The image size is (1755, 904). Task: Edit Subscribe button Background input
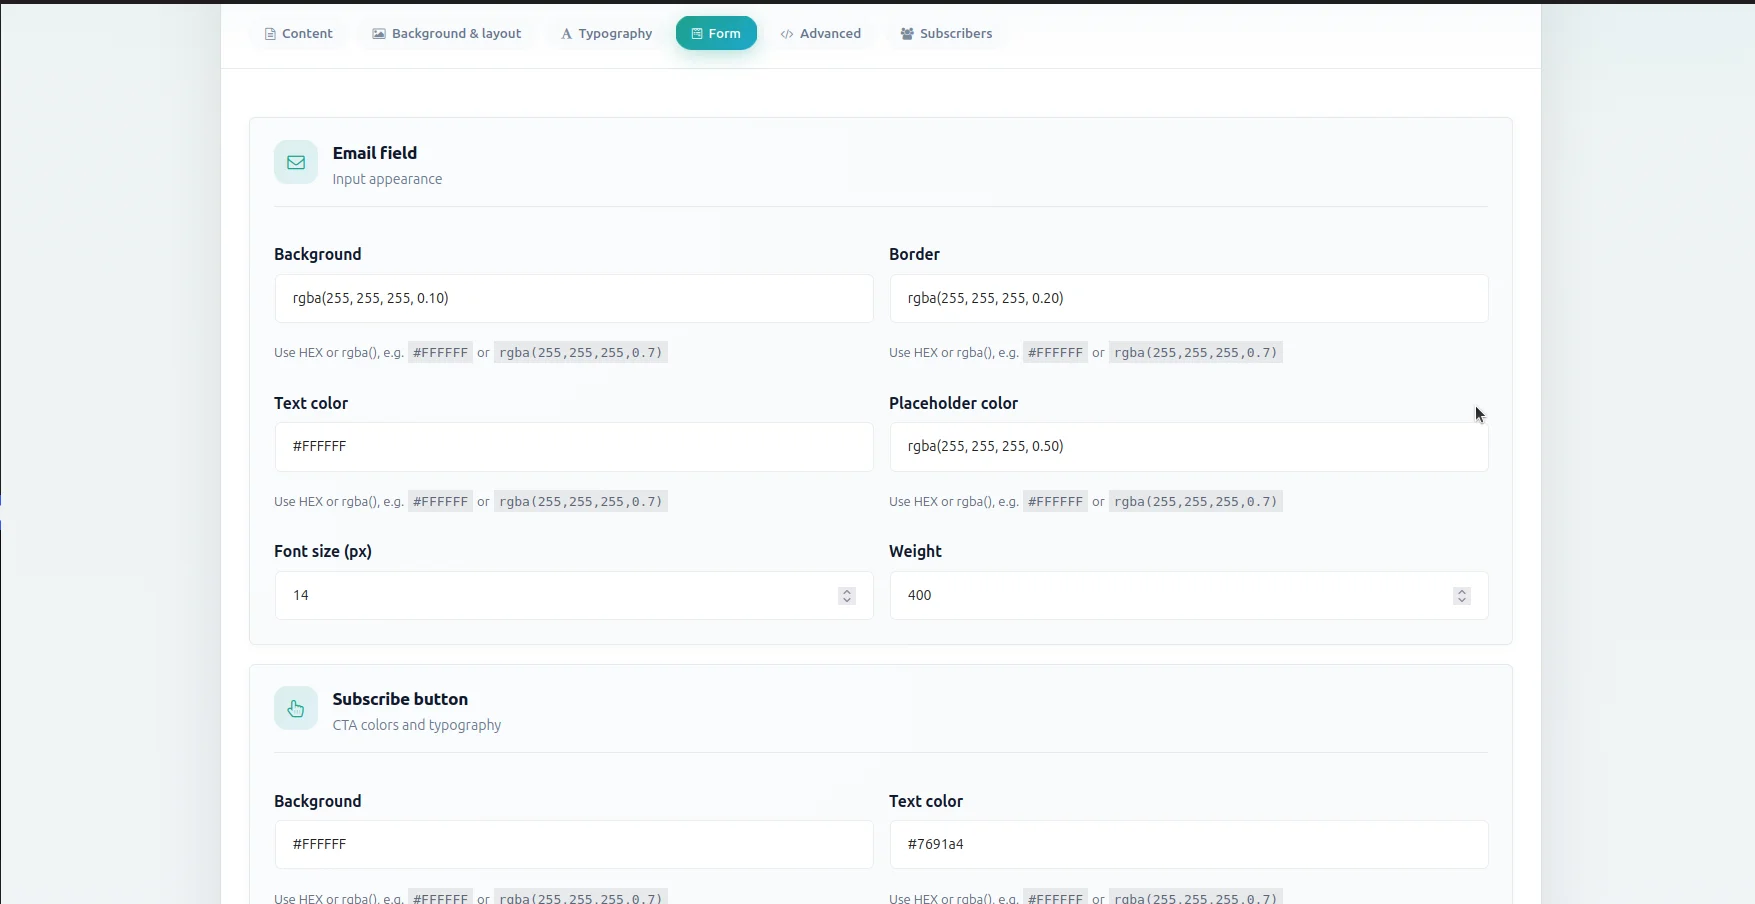click(574, 844)
